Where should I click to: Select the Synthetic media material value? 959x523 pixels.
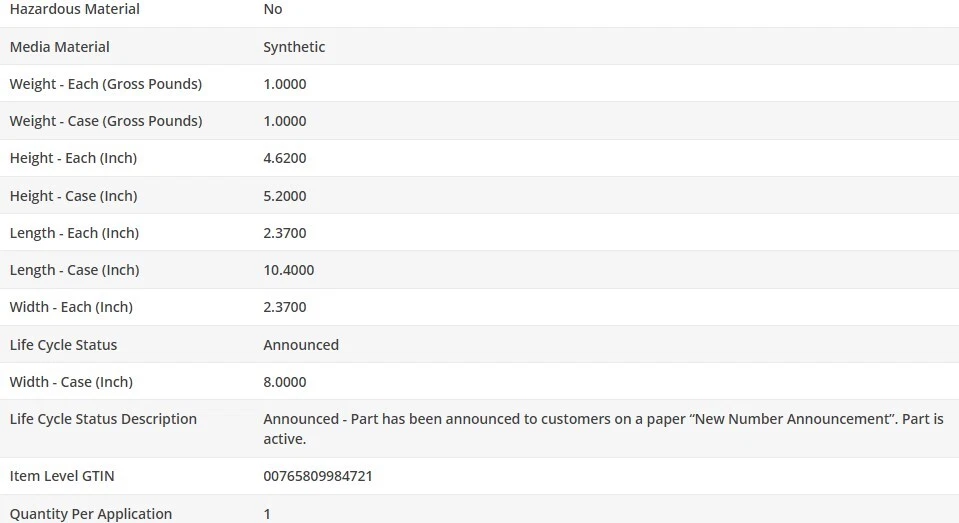coord(294,47)
